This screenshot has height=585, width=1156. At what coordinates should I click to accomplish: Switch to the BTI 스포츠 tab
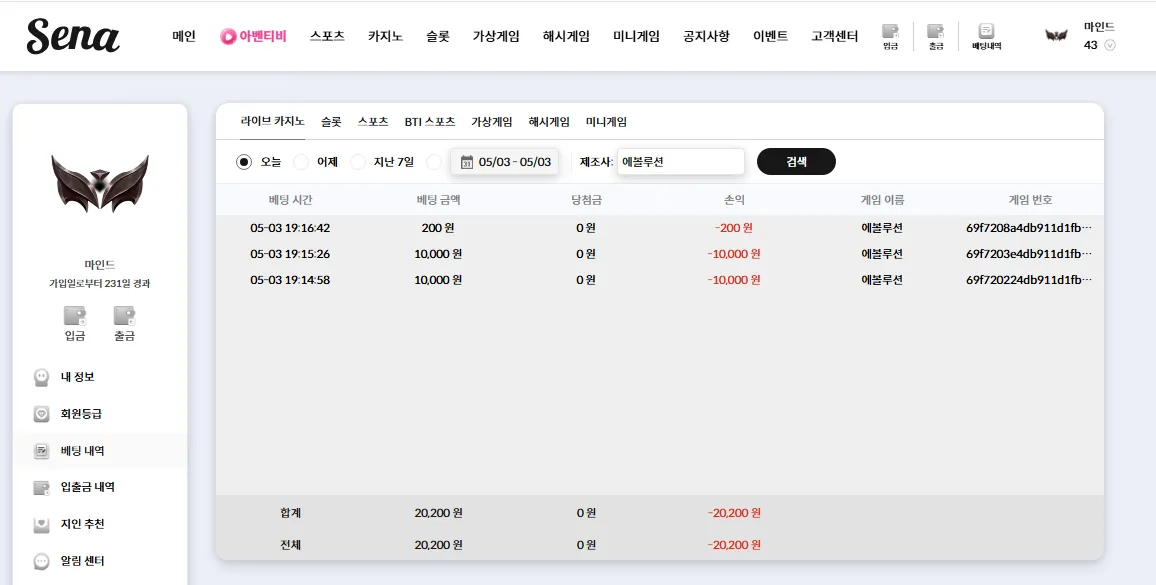pyautogui.click(x=430, y=122)
